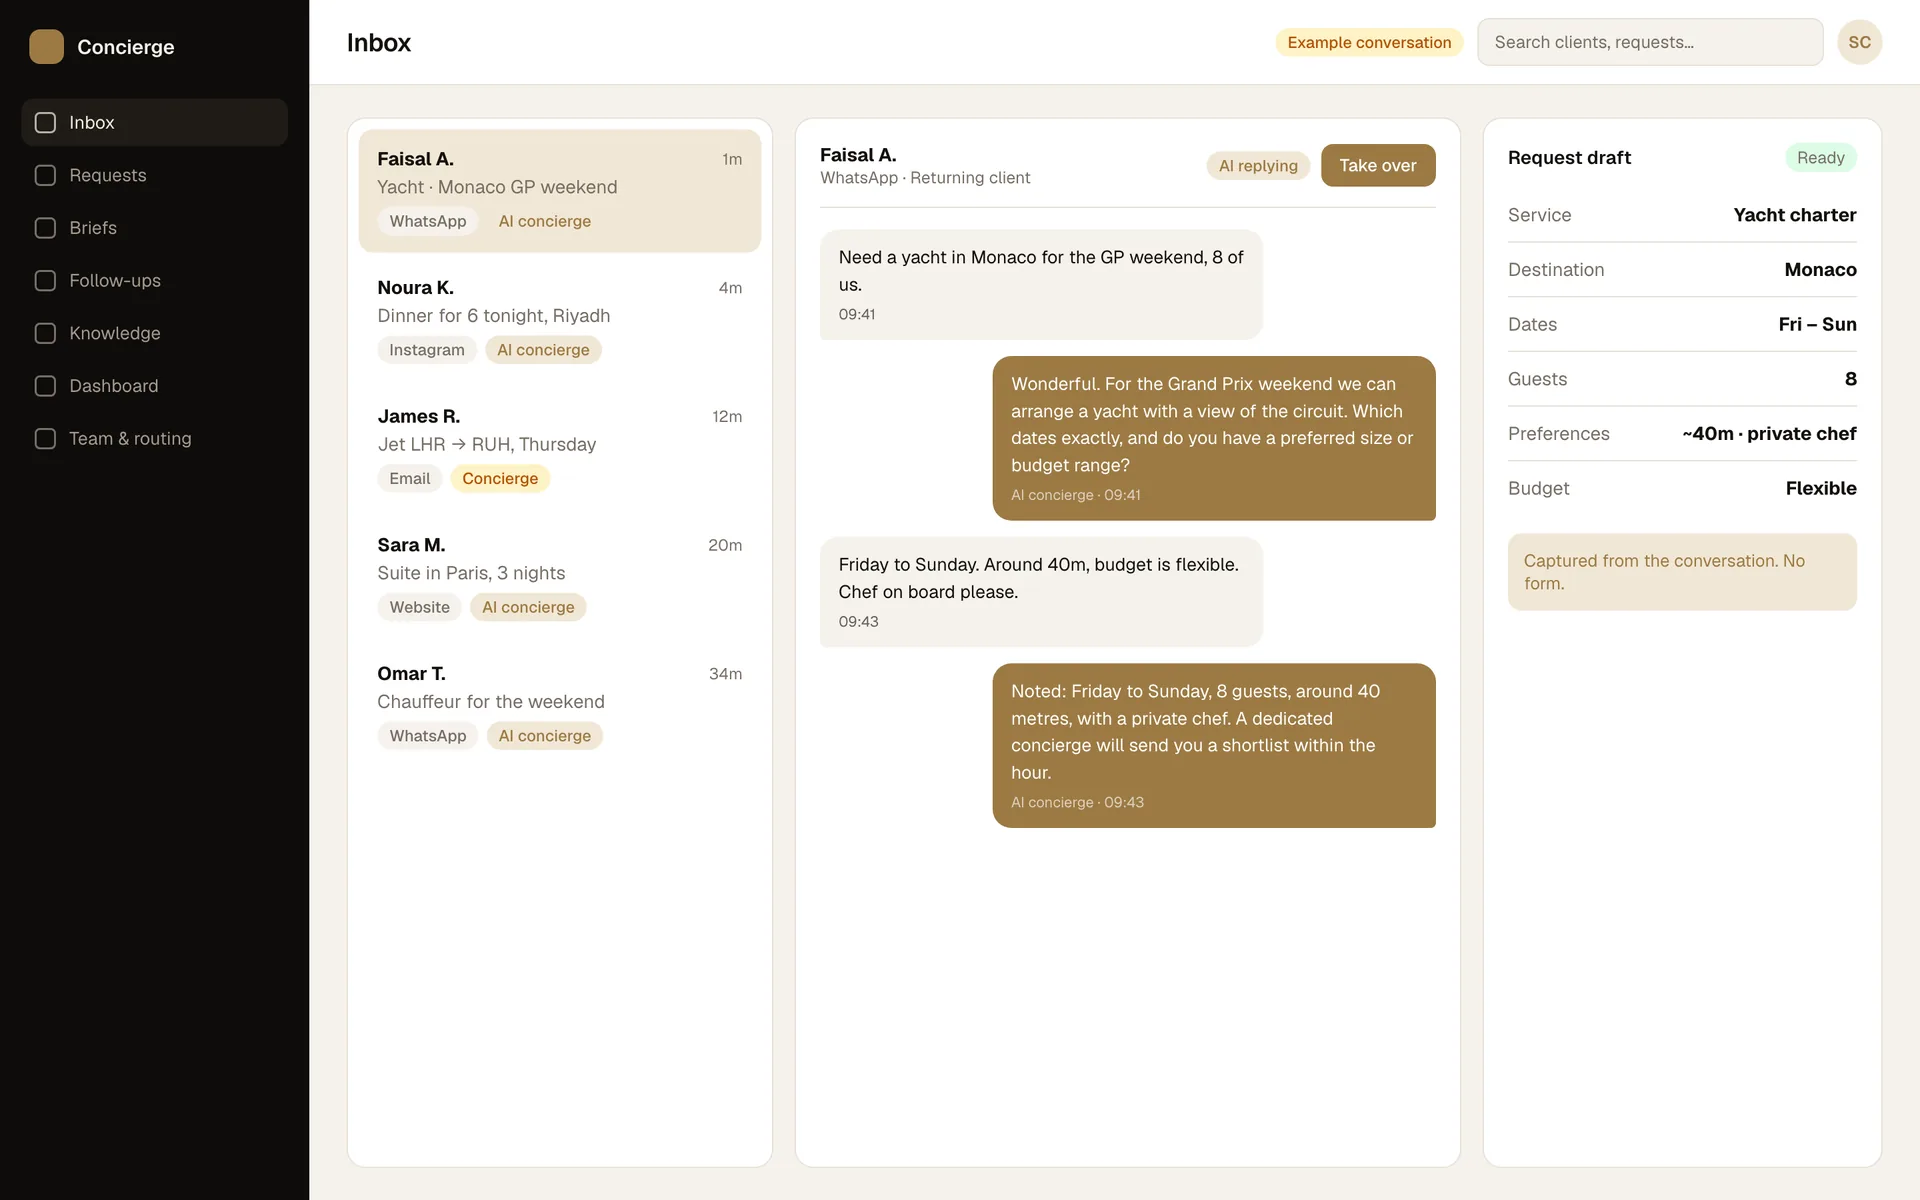
Task: Click AI concierge tag on Faisal's row
Action: [544, 221]
